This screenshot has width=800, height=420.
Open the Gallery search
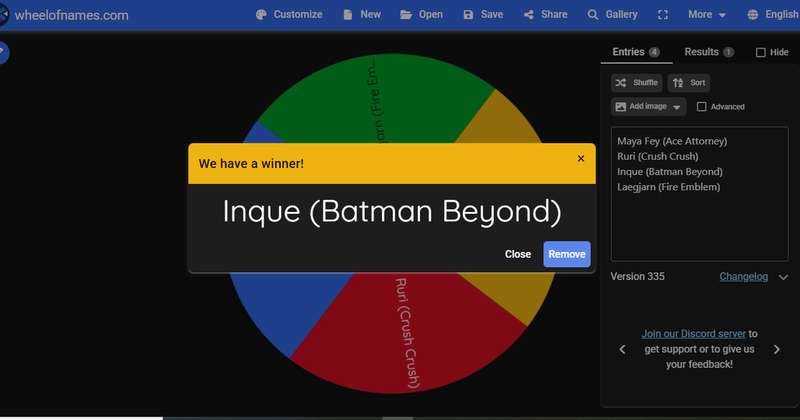point(612,14)
